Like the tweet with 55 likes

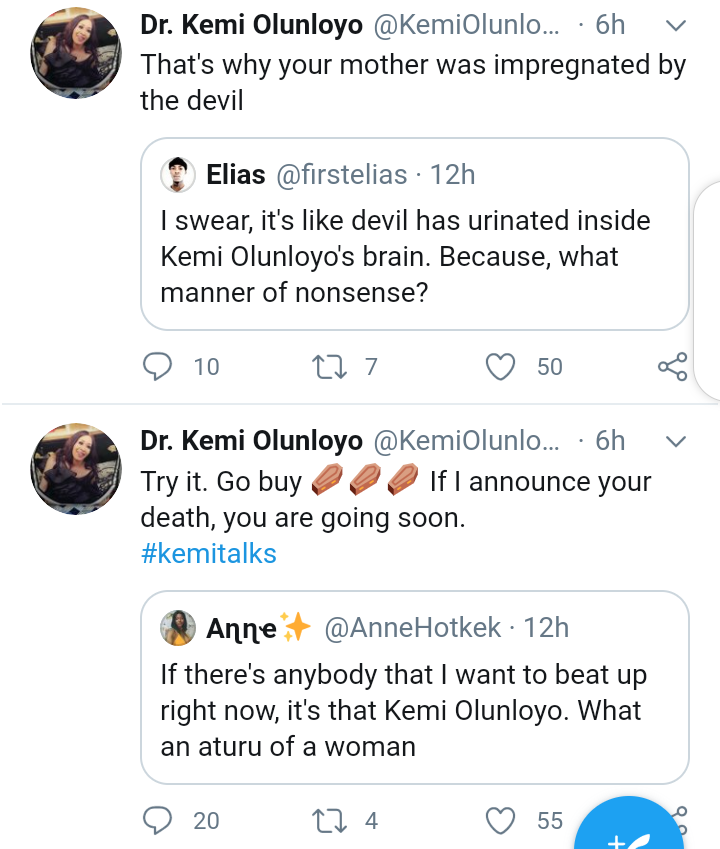[x=500, y=821]
